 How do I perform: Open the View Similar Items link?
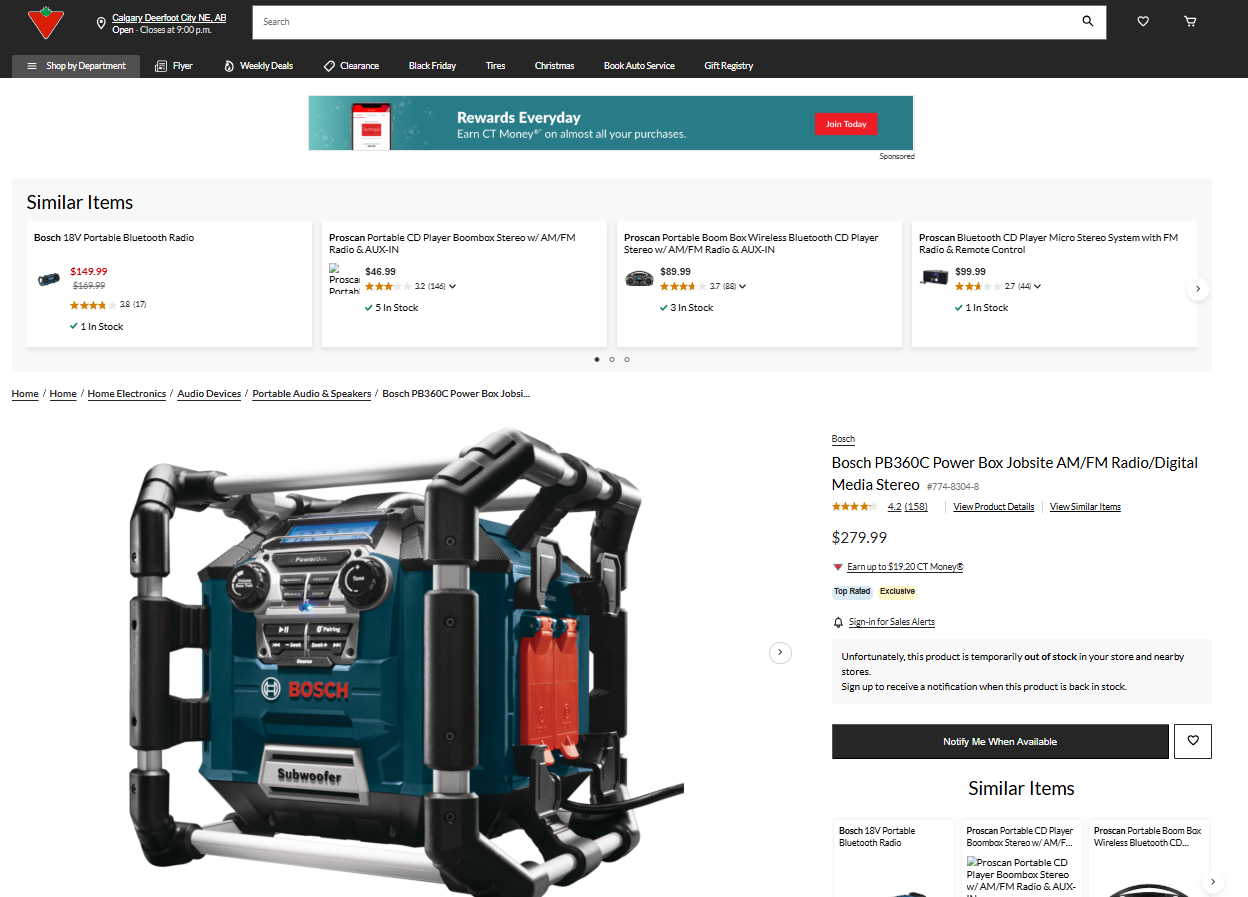point(1085,506)
